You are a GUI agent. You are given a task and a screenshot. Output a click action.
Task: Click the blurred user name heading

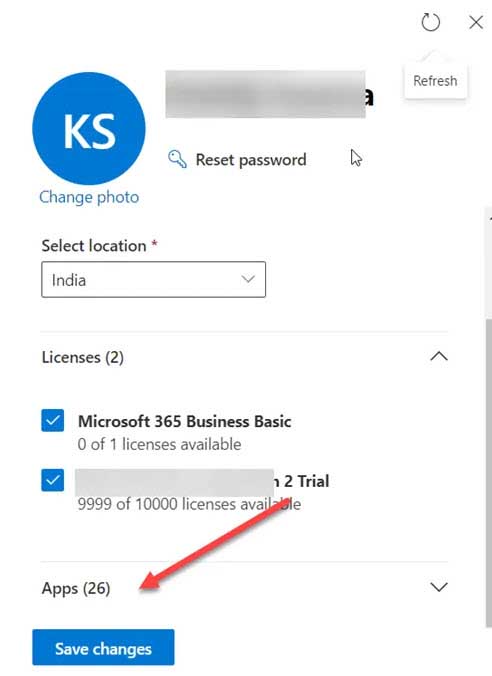coord(269,94)
